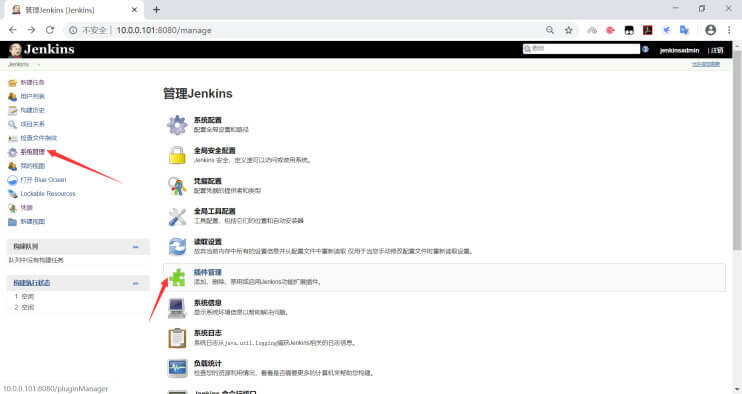Click the Lockable Resources drive icon
This screenshot has width=742, height=394.
(x=12, y=194)
